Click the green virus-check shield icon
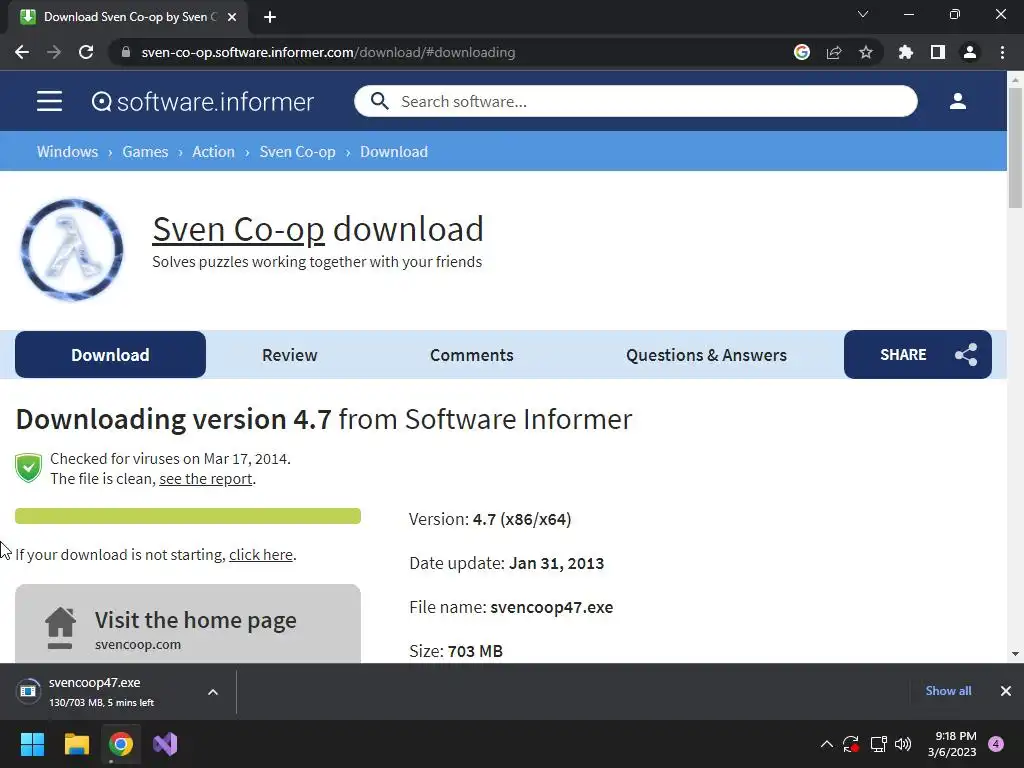 (29, 468)
